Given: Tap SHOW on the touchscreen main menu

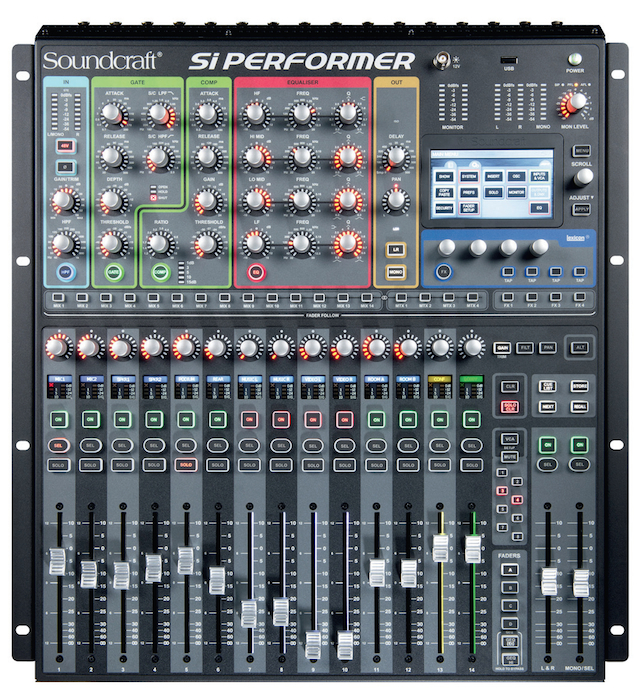Looking at the screenshot, I should click(x=444, y=177).
